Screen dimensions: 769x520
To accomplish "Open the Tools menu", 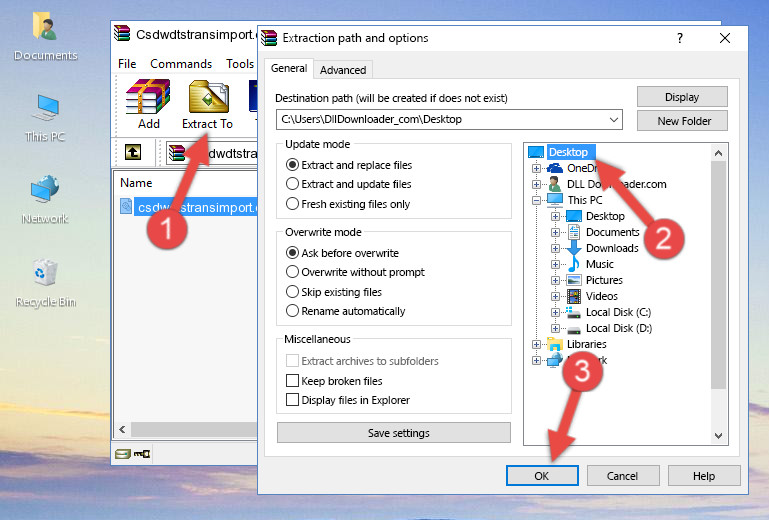I will pos(240,64).
